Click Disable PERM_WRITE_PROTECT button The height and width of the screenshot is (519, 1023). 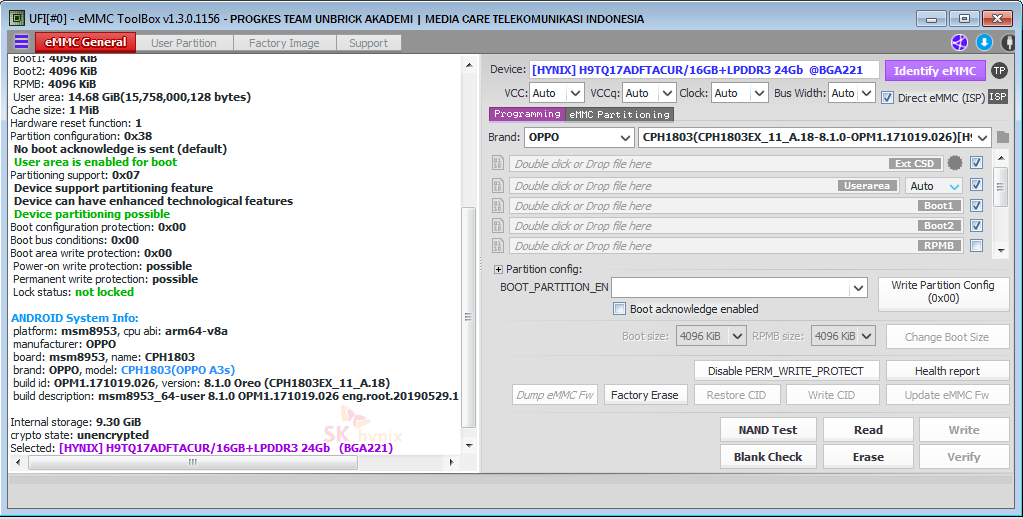786,371
